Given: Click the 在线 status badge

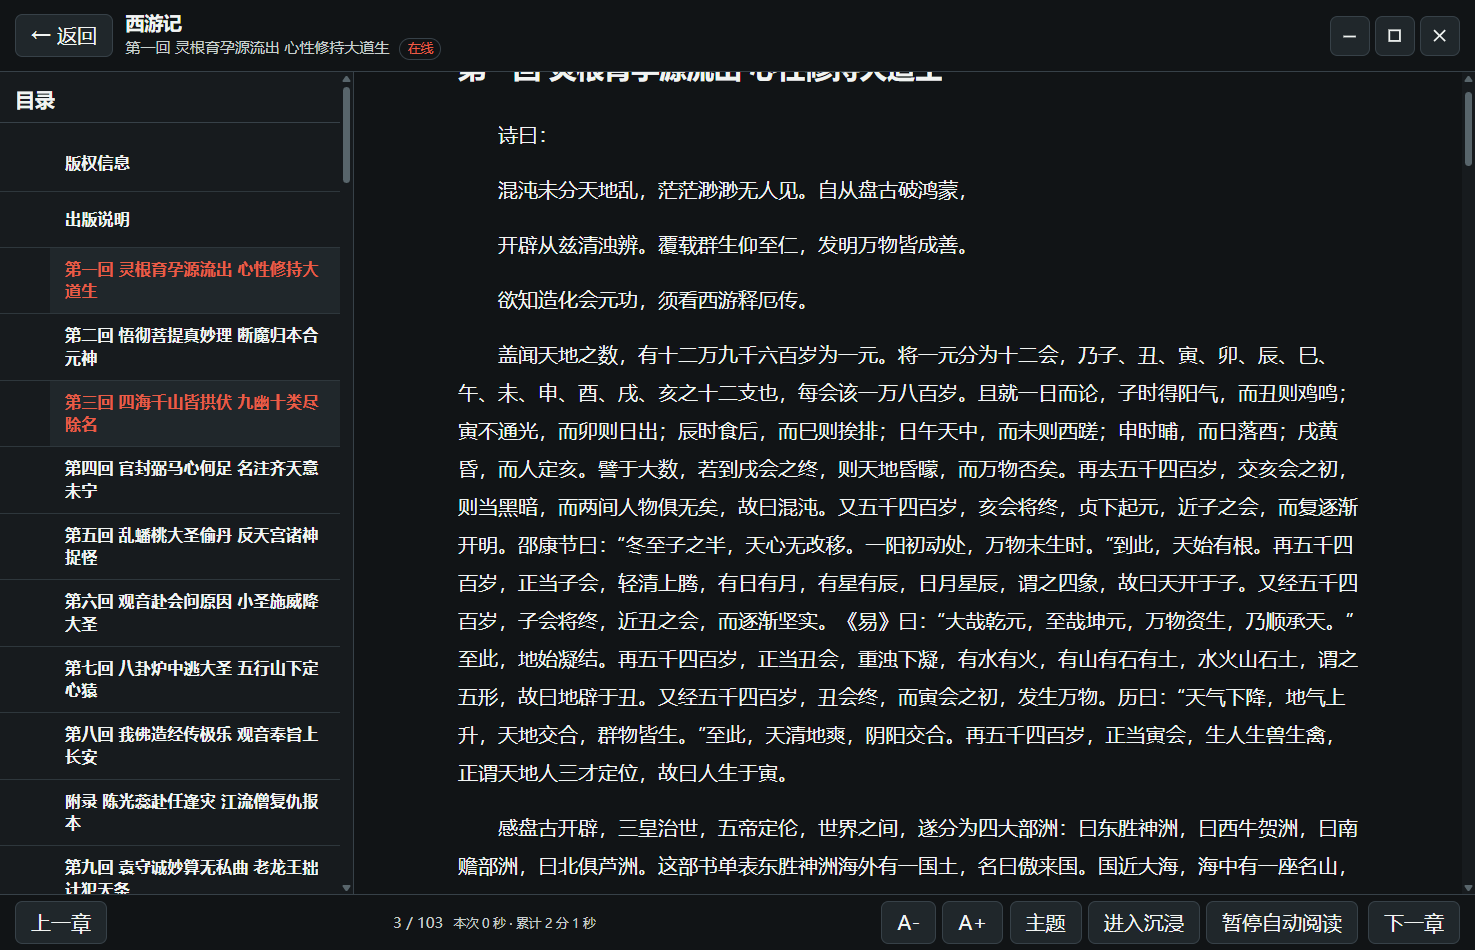Looking at the screenshot, I should coord(420,48).
